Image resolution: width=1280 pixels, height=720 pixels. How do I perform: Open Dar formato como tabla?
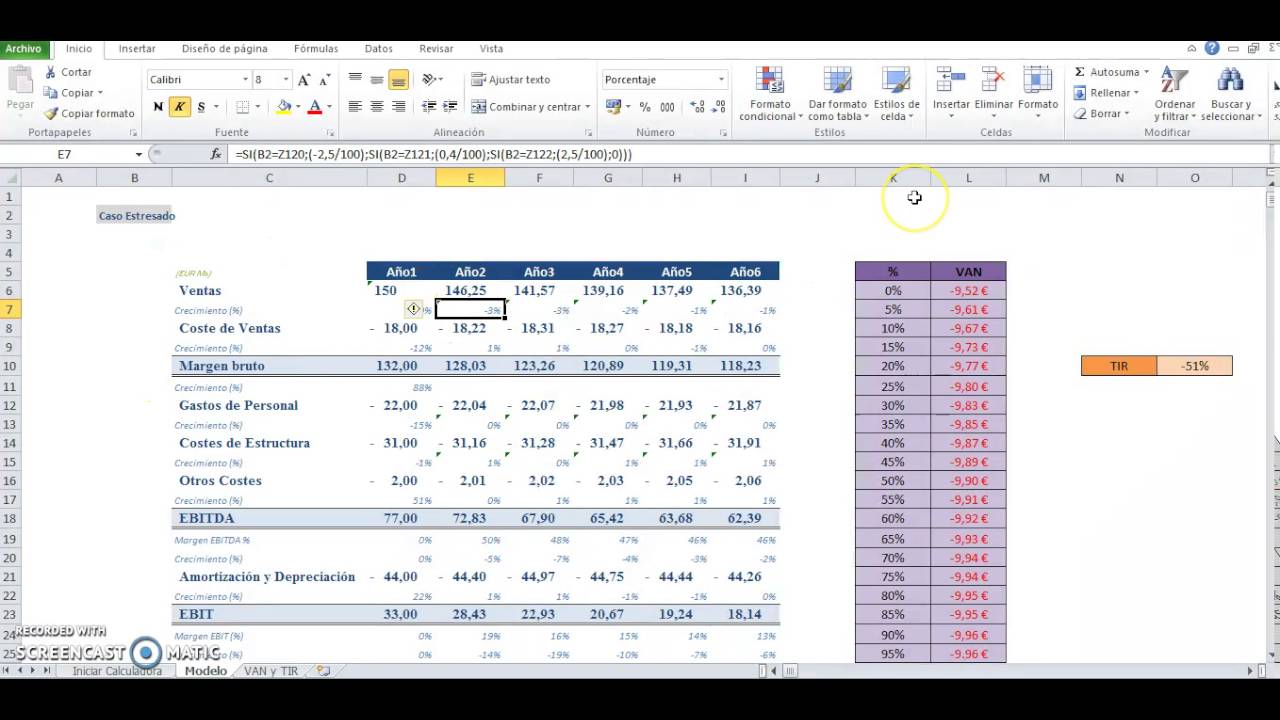[837, 94]
